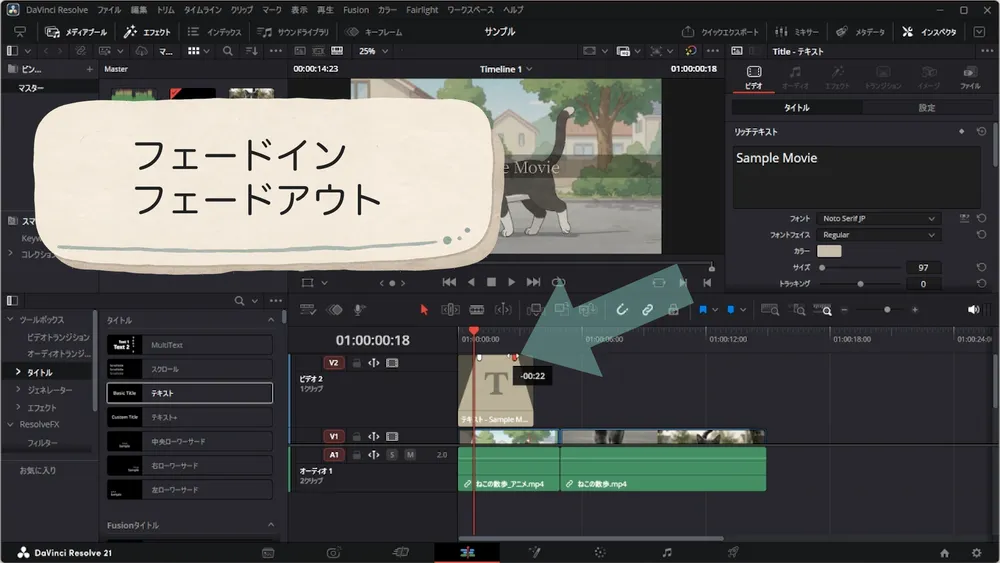Collapse the Fusionタイトル section
This screenshot has width=1000, height=563.
271,525
